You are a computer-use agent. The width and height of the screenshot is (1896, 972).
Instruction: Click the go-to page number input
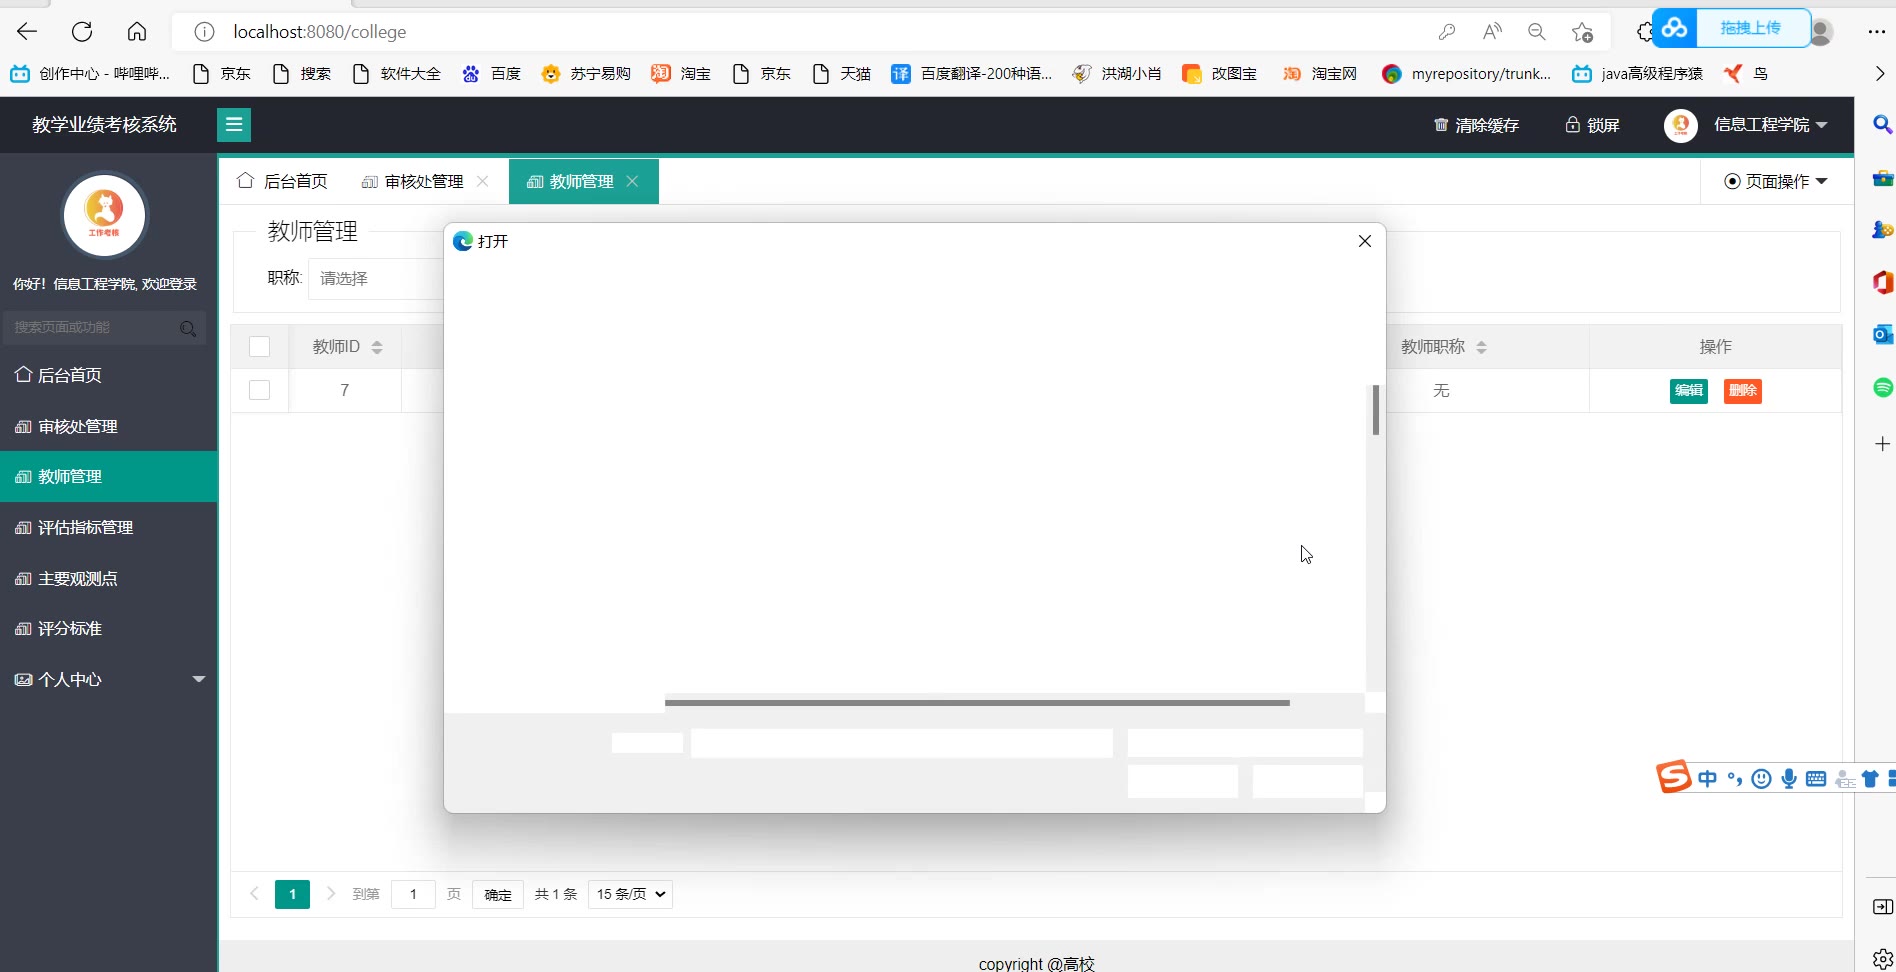pos(413,894)
